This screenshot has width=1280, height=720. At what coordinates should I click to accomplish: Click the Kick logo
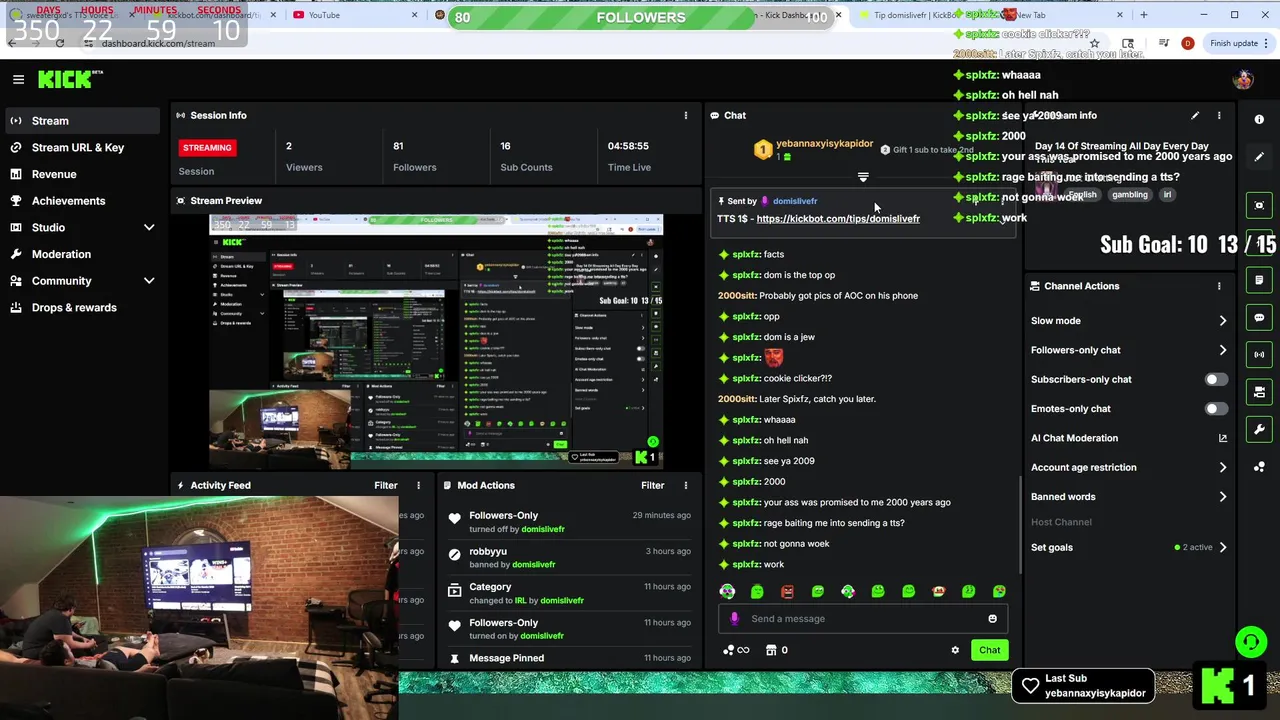[70, 79]
